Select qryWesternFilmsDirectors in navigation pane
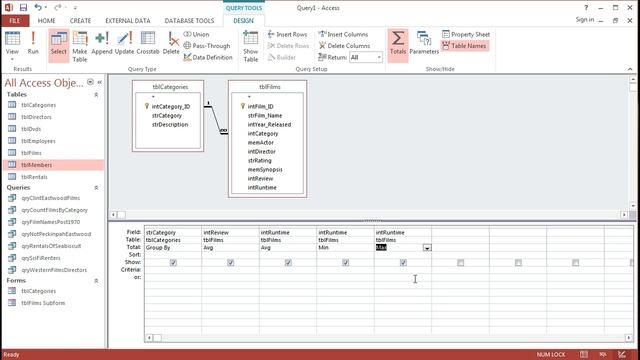The width and height of the screenshot is (640, 360). pos(54,270)
